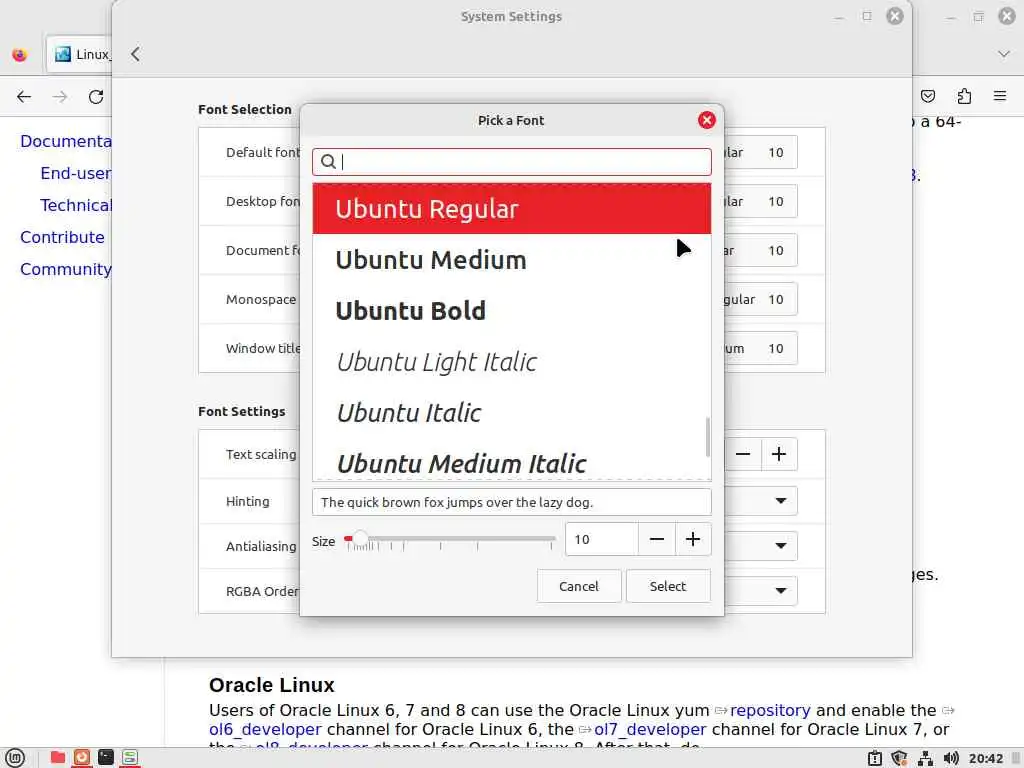Open file manager from taskbar
This screenshot has width=1024, height=768.
tap(57, 758)
